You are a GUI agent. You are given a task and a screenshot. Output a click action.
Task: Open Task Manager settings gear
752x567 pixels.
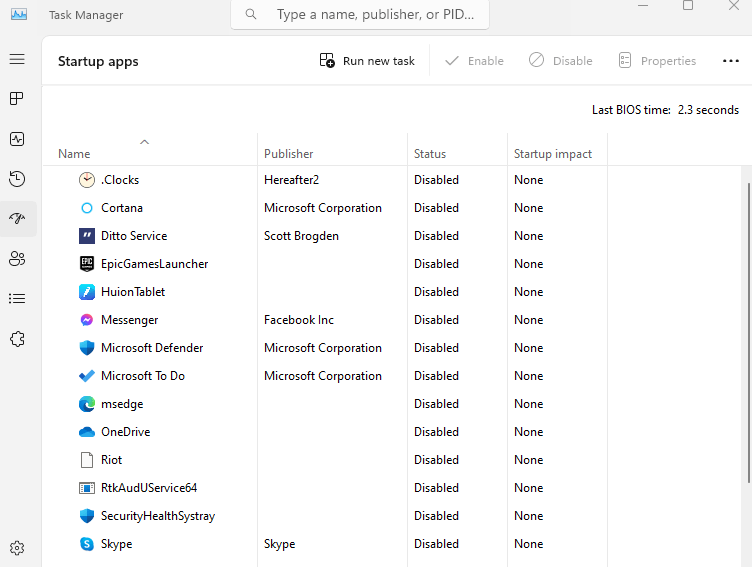tap(17, 548)
